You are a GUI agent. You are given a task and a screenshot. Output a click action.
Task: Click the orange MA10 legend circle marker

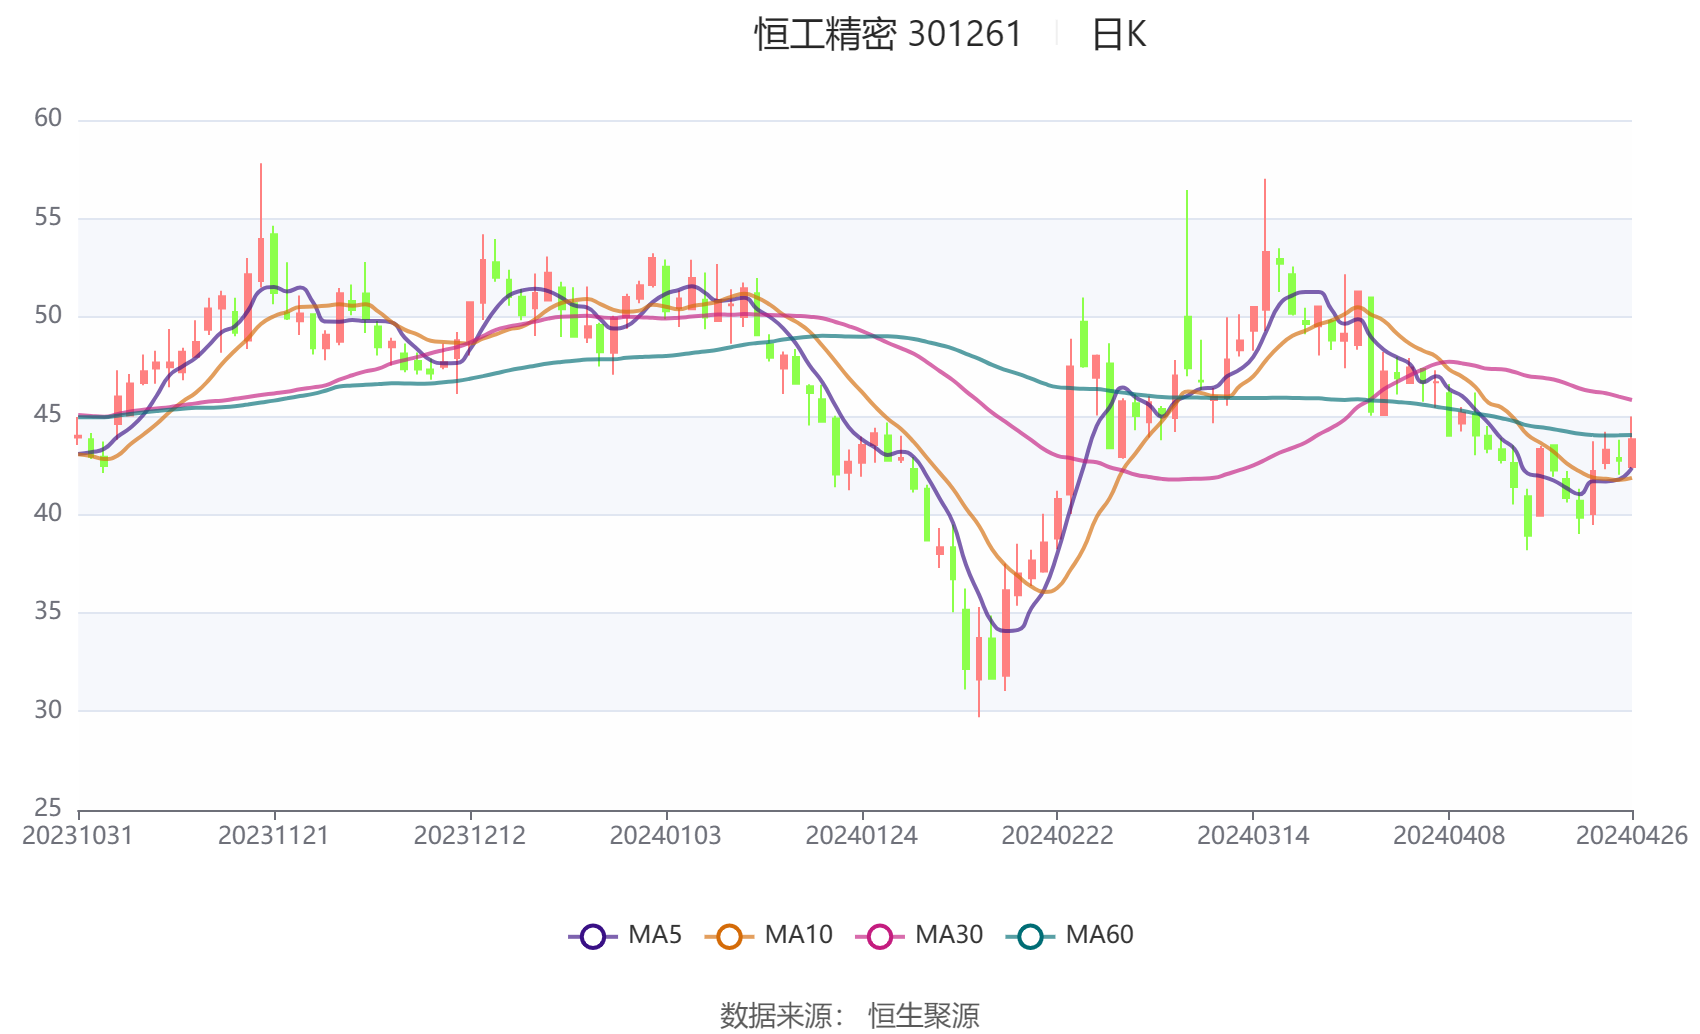[729, 937]
